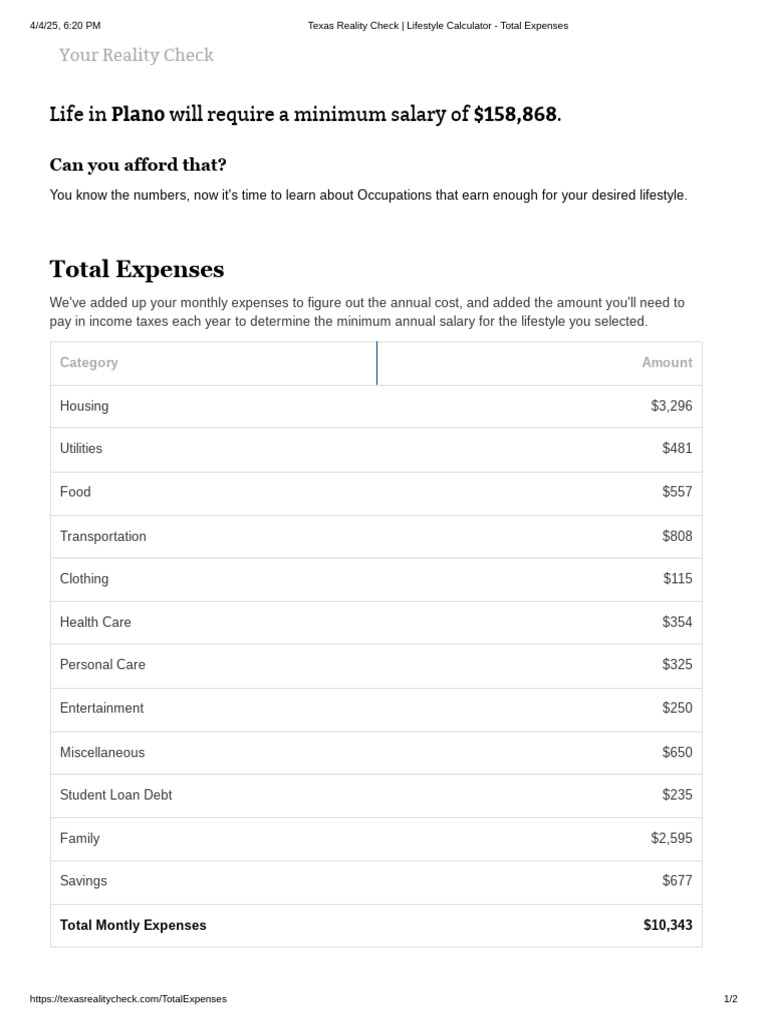Click the $158,868 minimum salary figure

(515, 114)
